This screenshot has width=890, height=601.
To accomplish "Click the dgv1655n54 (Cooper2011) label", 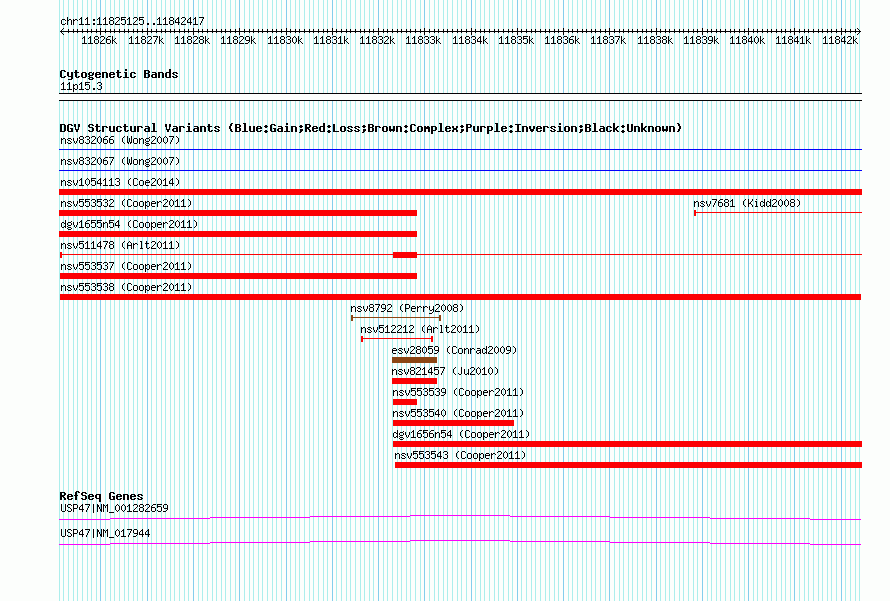I will coord(129,224).
